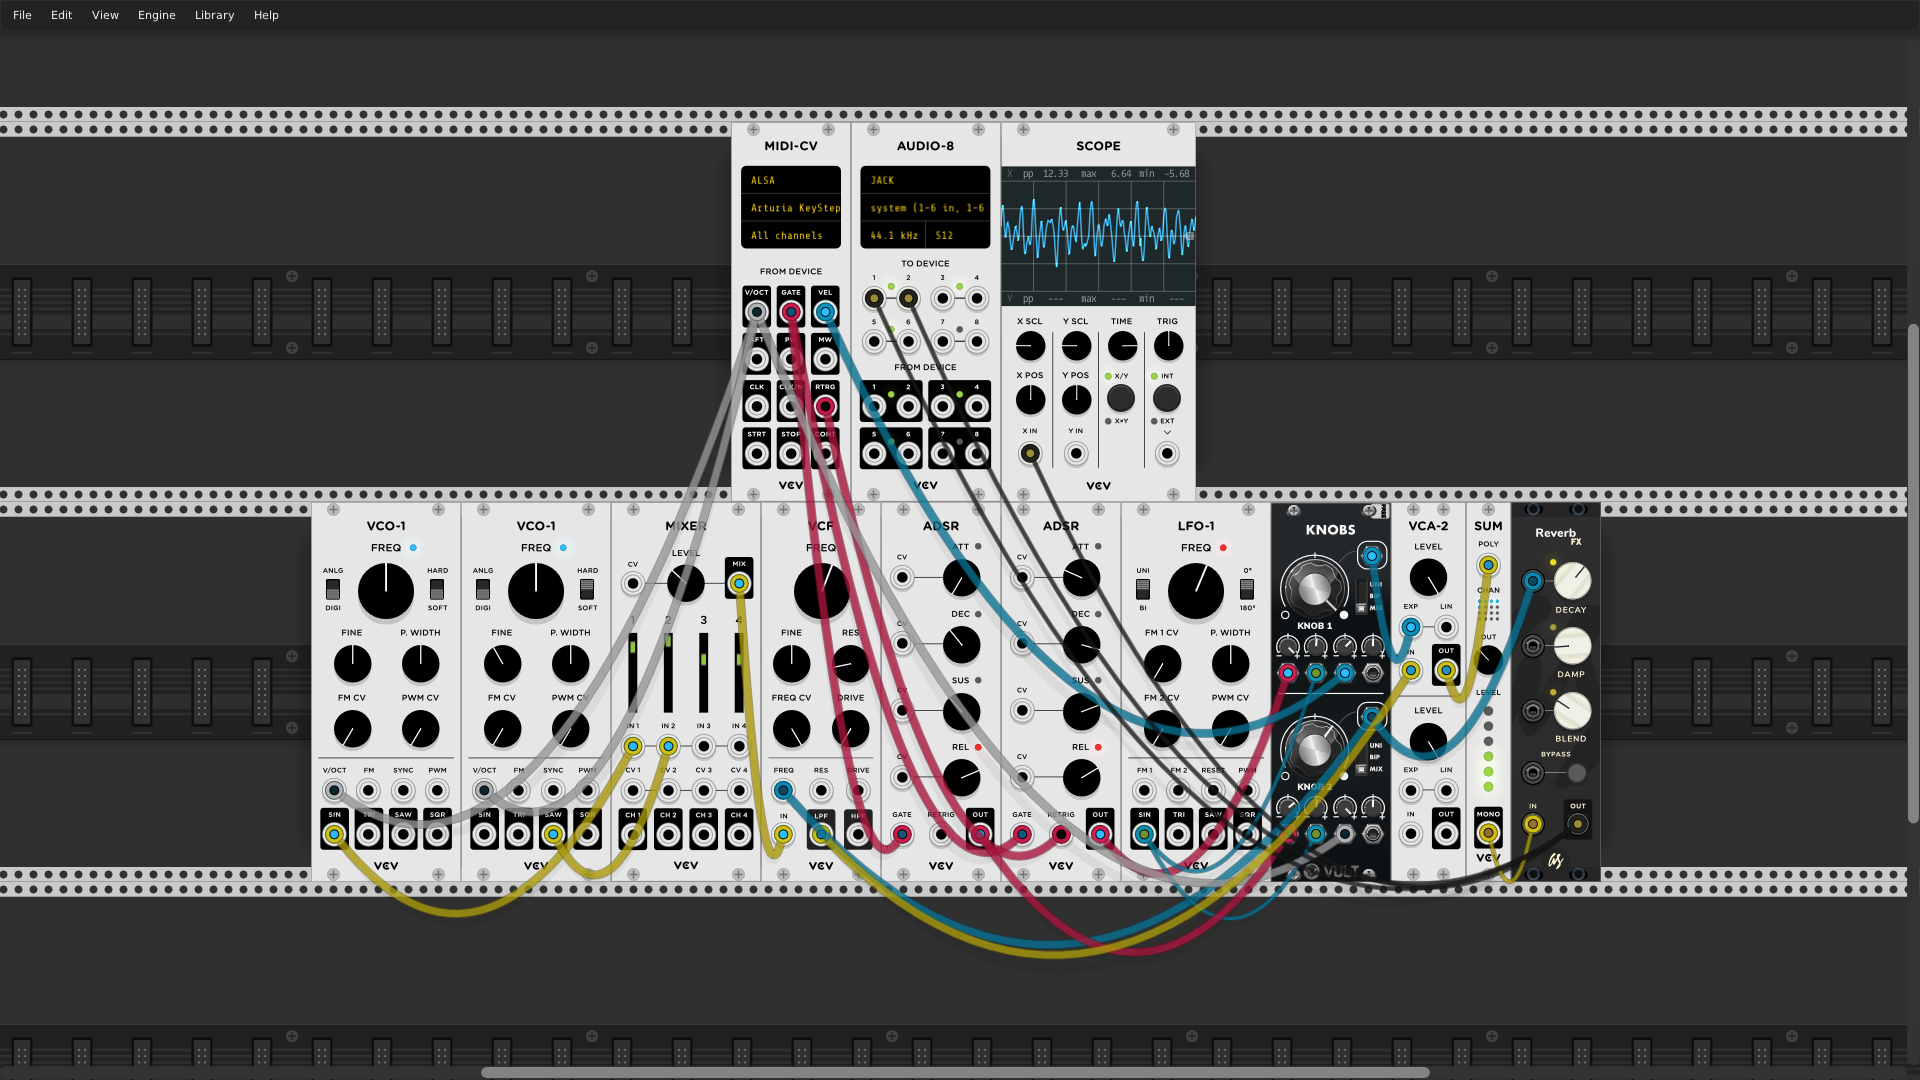Select the FINE knob on VCF

tap(791, 664)
